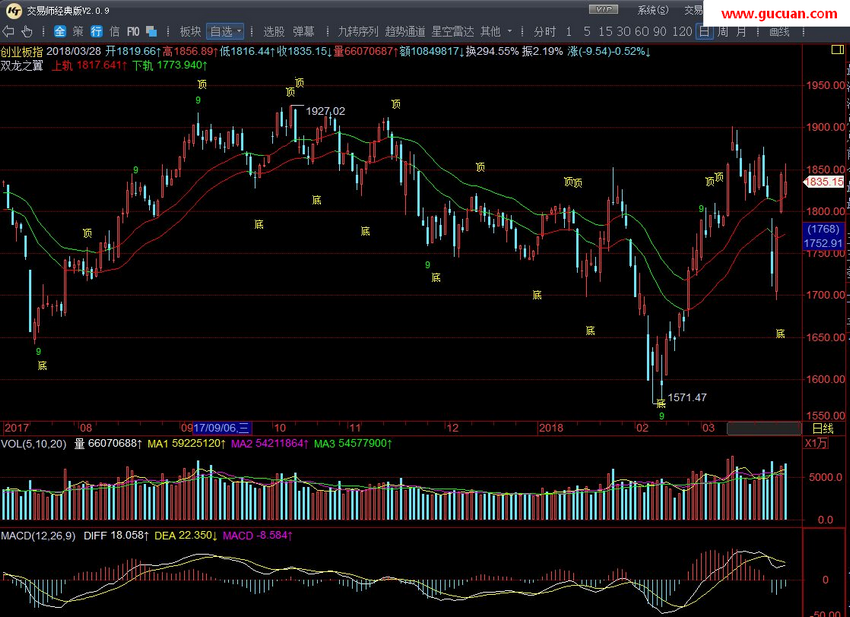Click the VIP button
Screen dimensions: 850x617
coord(603,10)
